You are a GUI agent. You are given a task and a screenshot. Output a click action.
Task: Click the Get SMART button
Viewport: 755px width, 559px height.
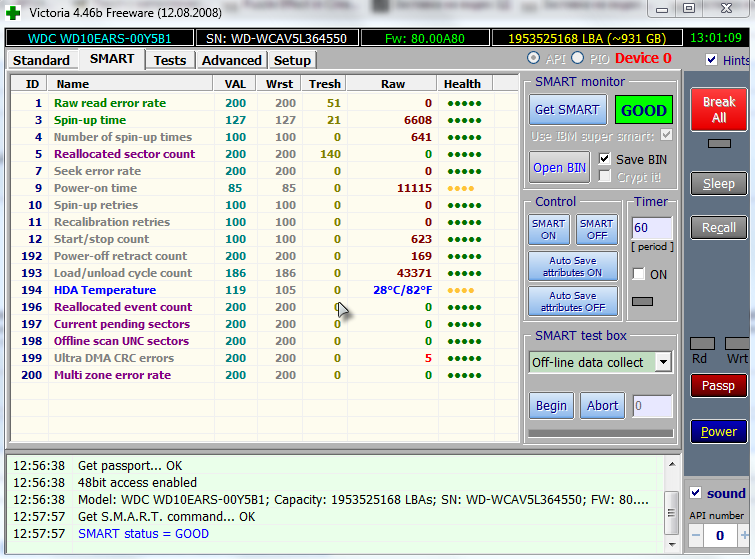coord(566,110)
